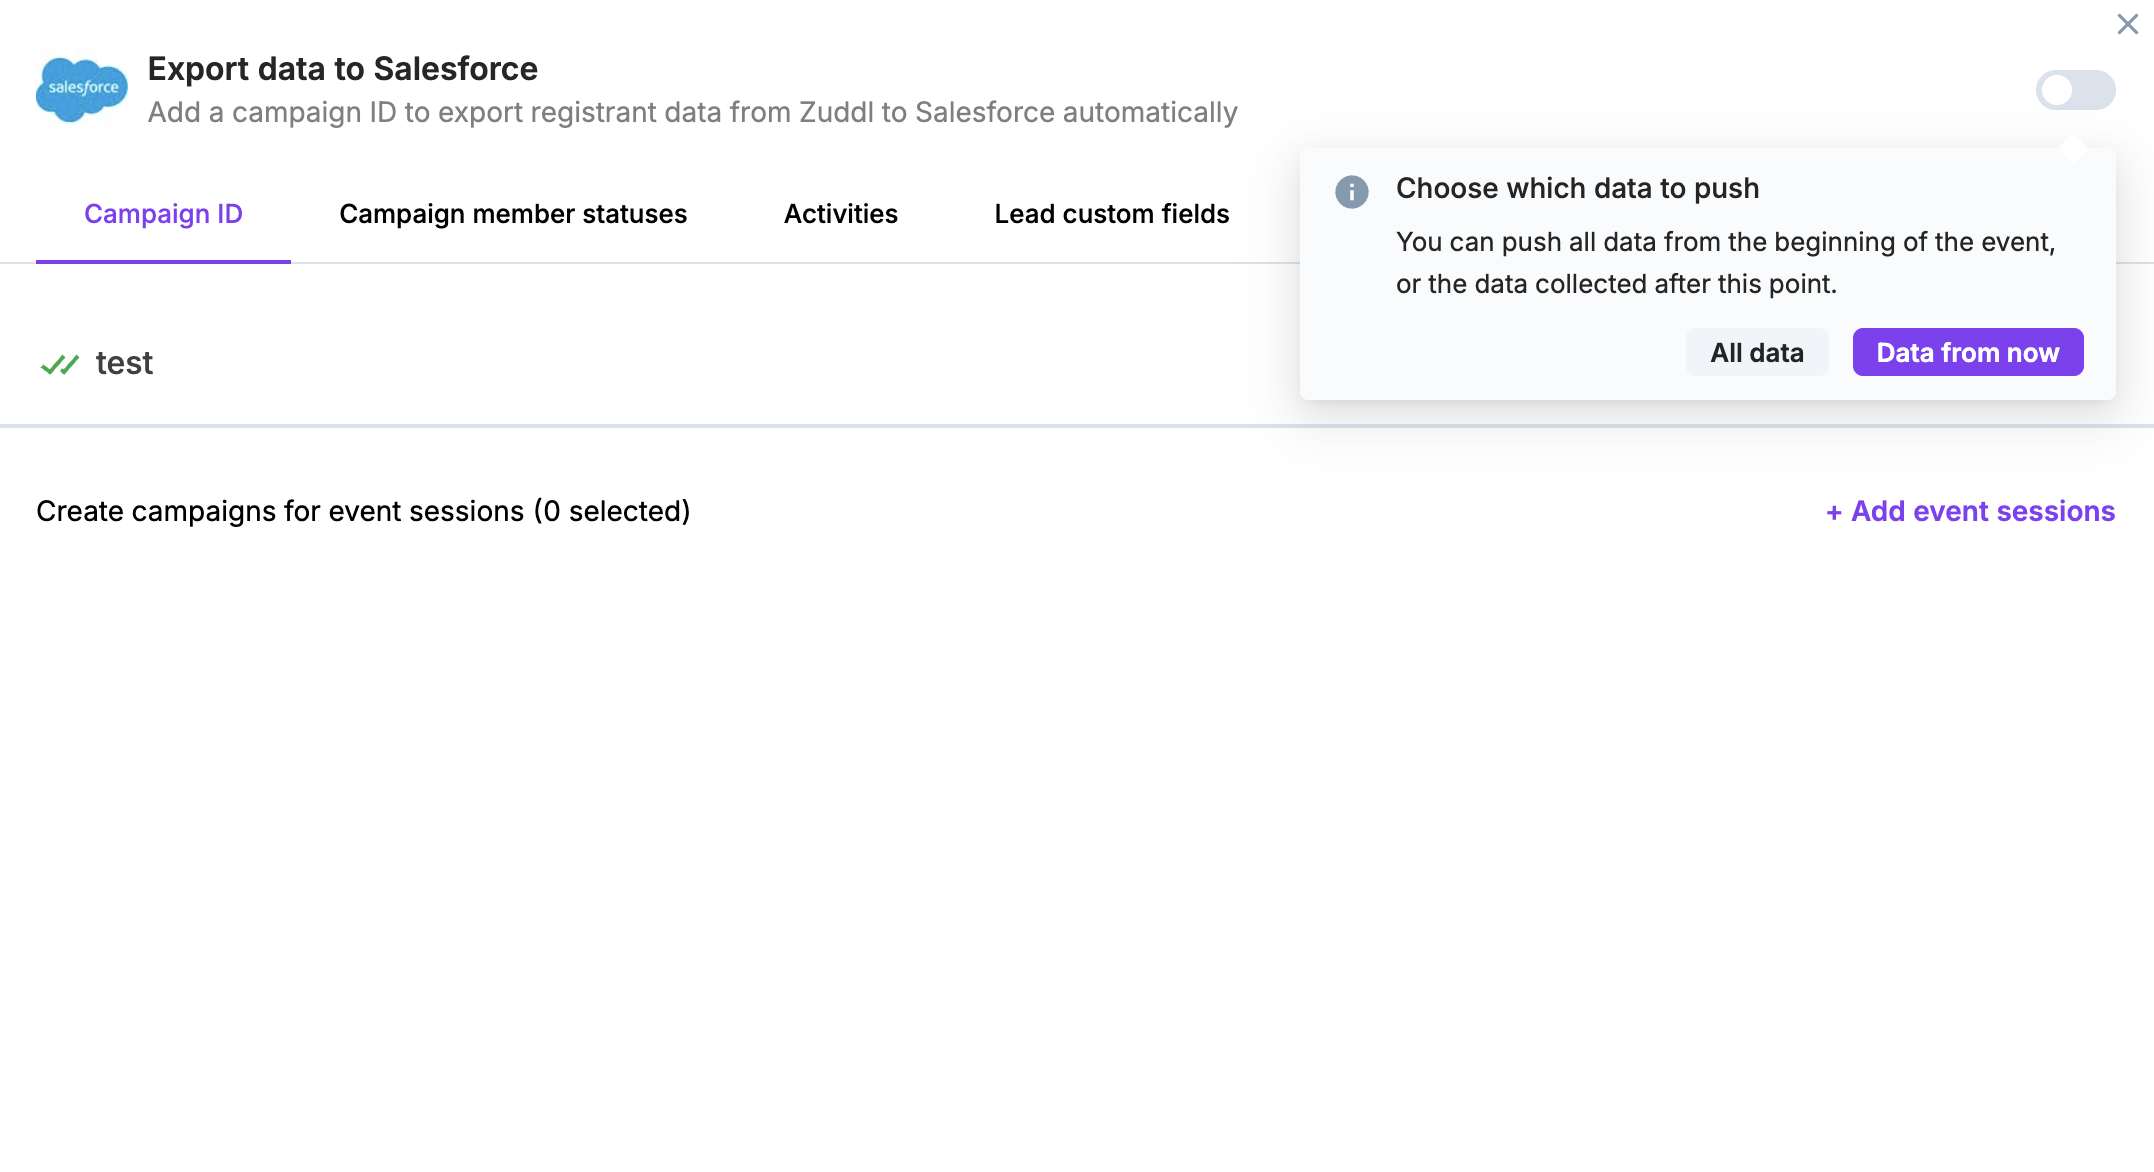Click the Add event sessions link
This screenshot has width=2154, height=1172.
point(1982,511)
